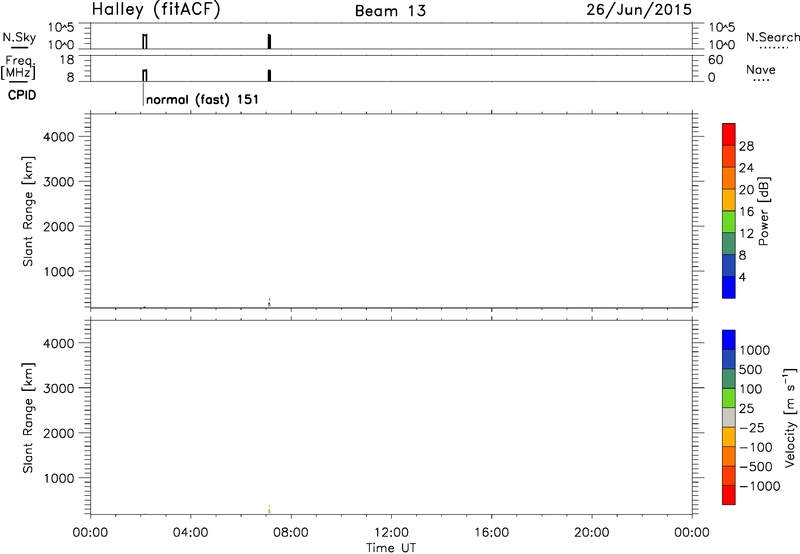Click the power echo near 07:10 UT

269,303
